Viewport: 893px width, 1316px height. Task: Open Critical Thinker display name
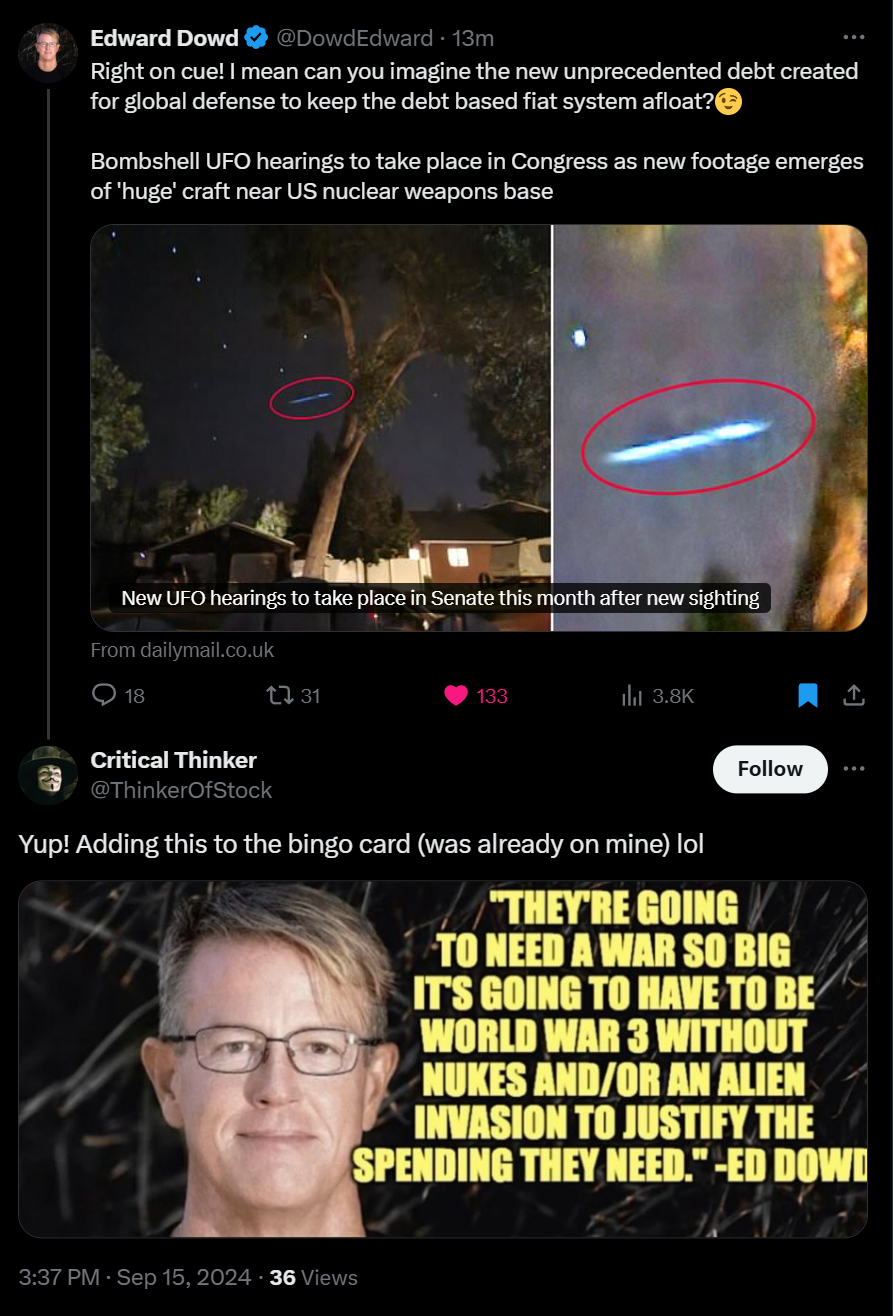(173, 760)
